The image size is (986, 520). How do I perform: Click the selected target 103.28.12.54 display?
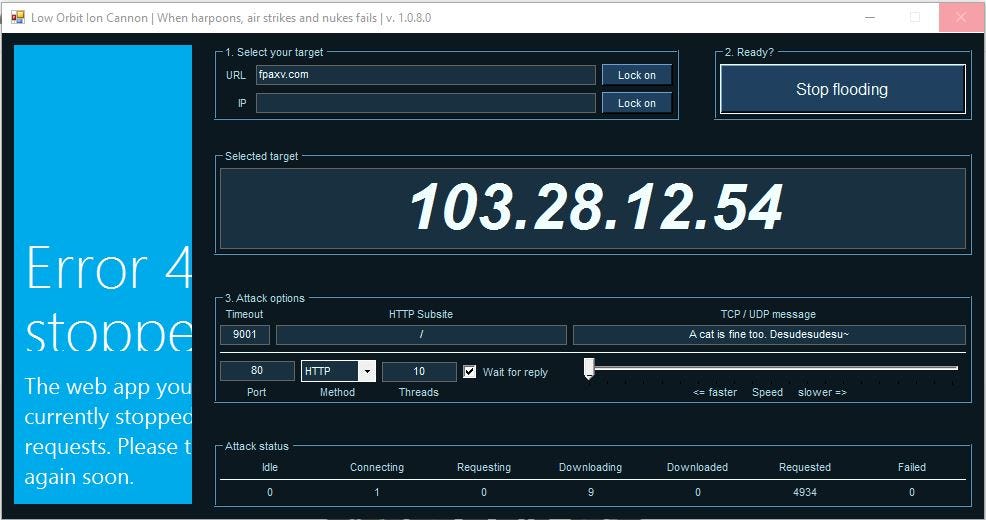(593, 208)
